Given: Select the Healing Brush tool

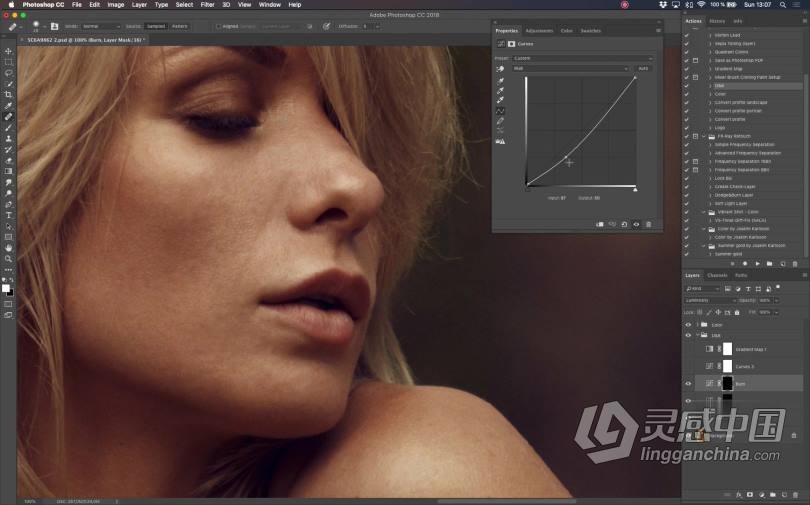Looking at the screenshot, I should (8, 117).
